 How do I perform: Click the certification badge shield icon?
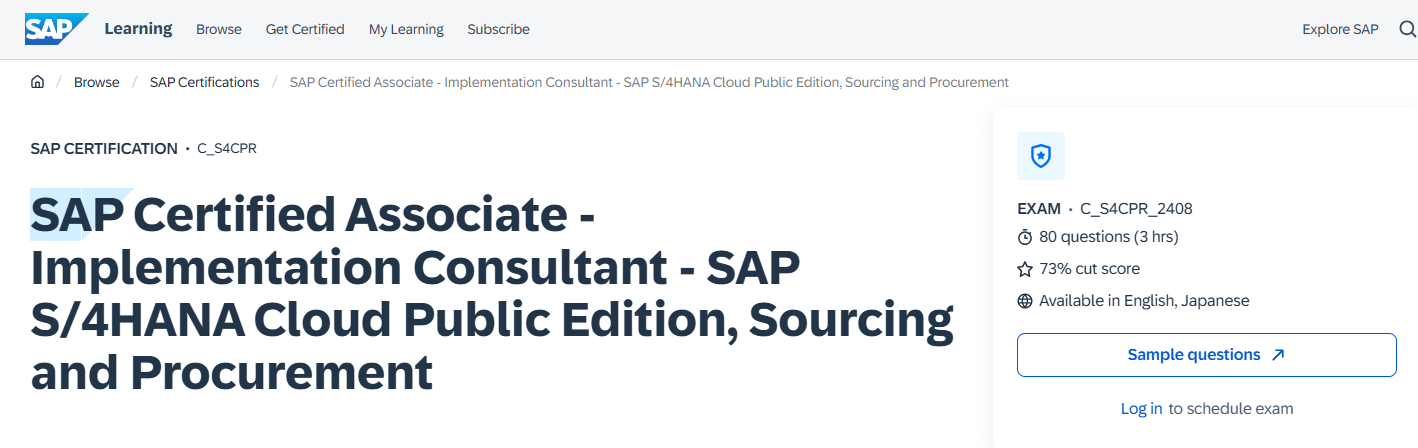coord(1041,156)
